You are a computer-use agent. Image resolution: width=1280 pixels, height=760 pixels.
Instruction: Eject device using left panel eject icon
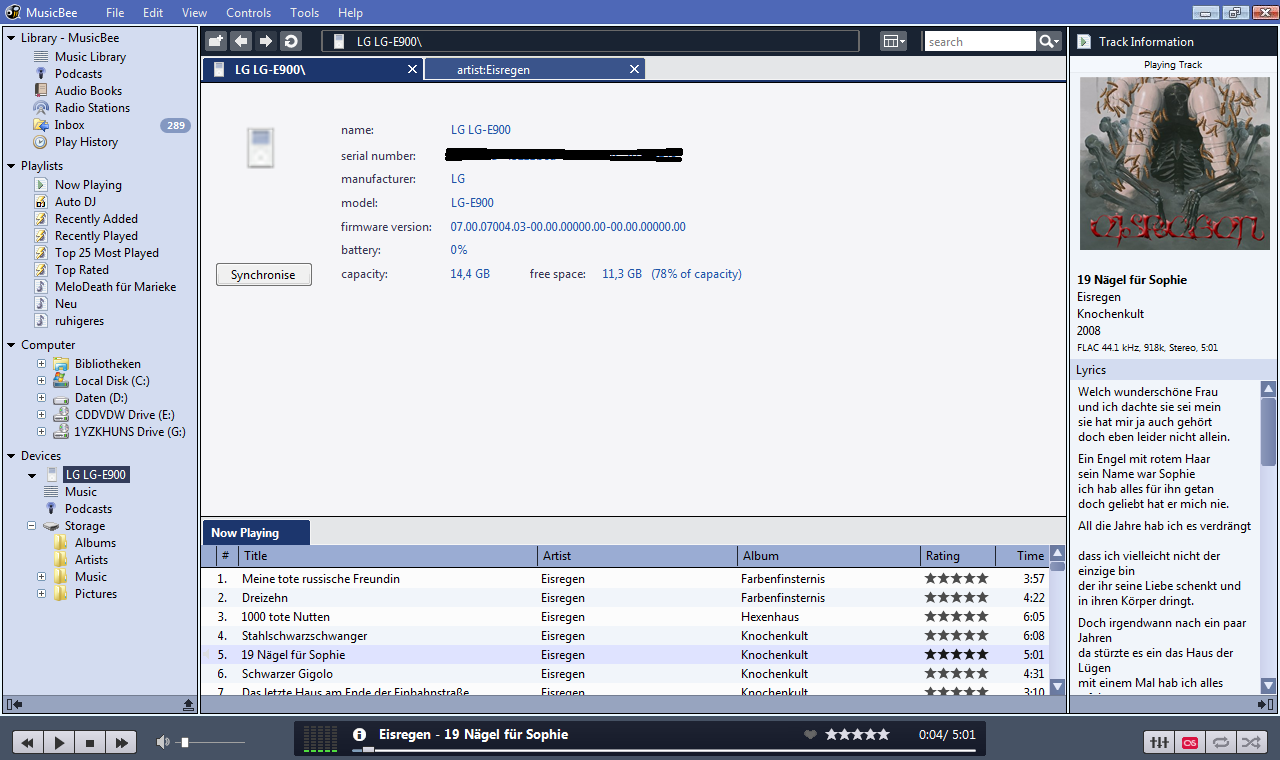coord(189,705)
